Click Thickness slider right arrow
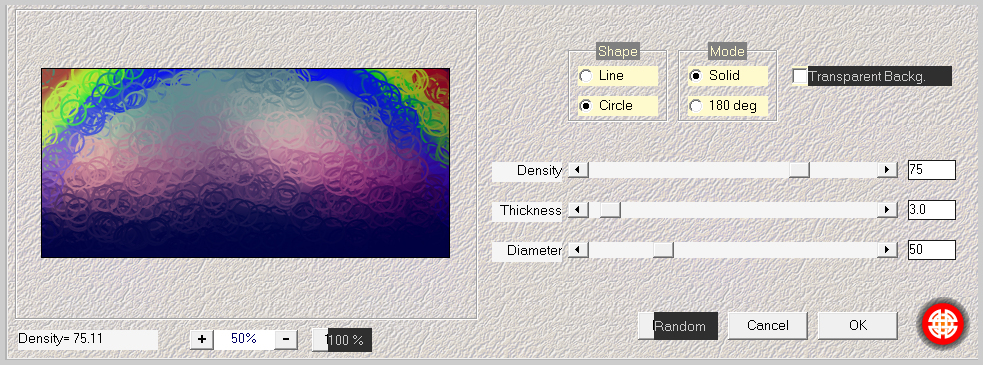Screen dimensions: 983x365 886,210
